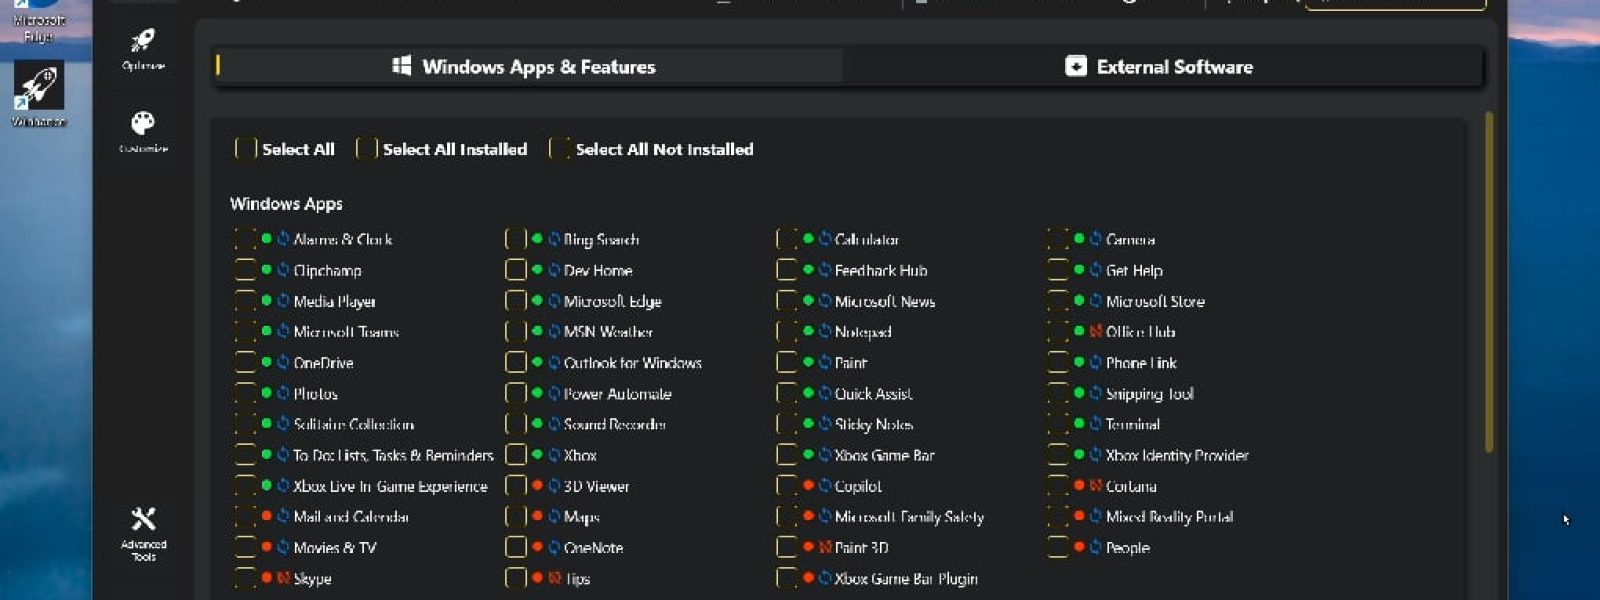The height and width of the screenshot is (600, 1600).
Task: Select the MSN Weather label
Action: pos(608,331)
